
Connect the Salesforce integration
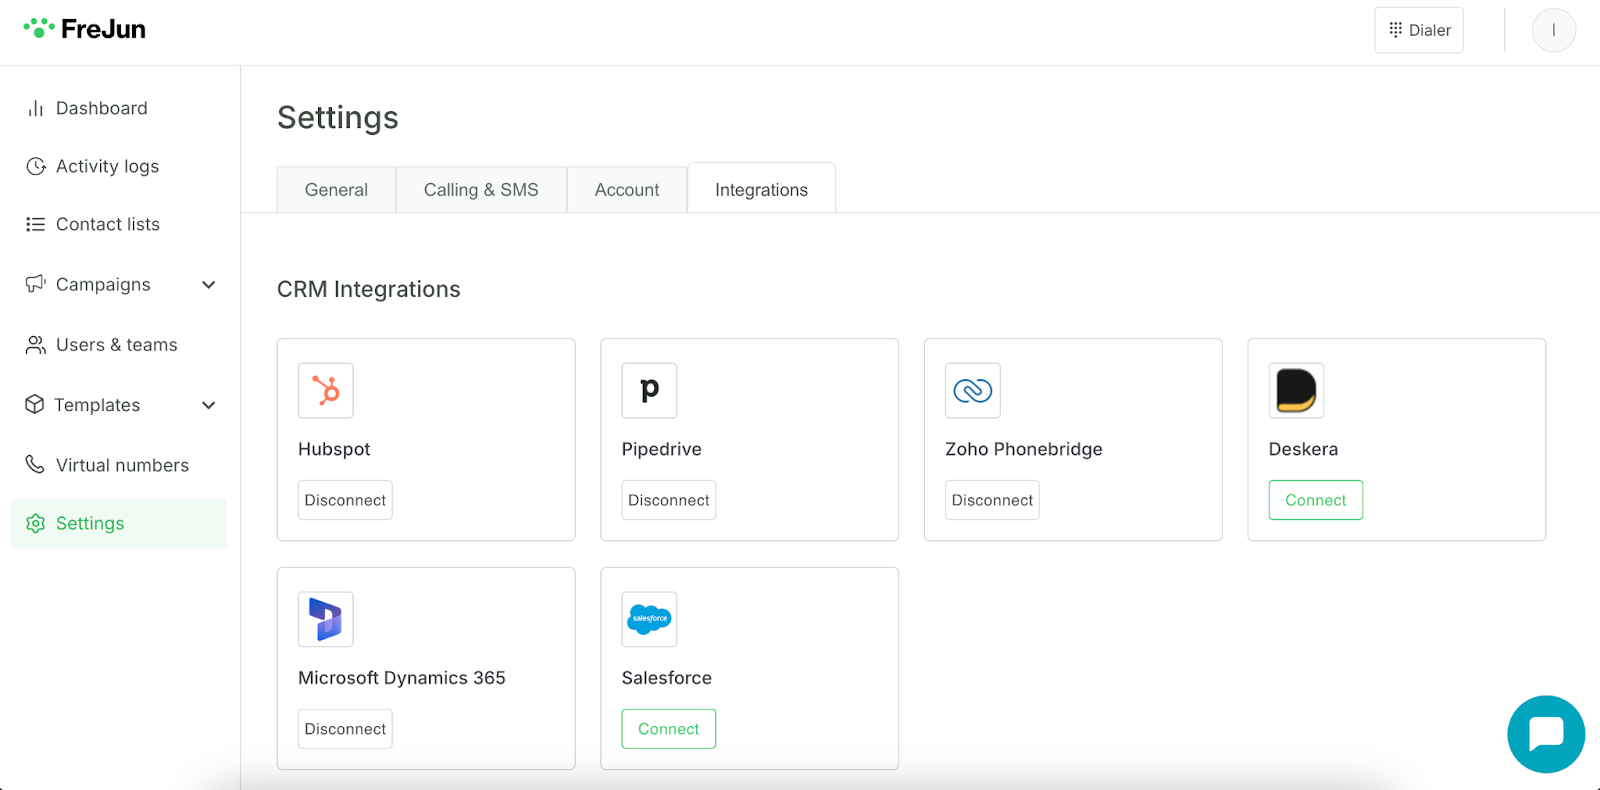[x=669, y=729]
